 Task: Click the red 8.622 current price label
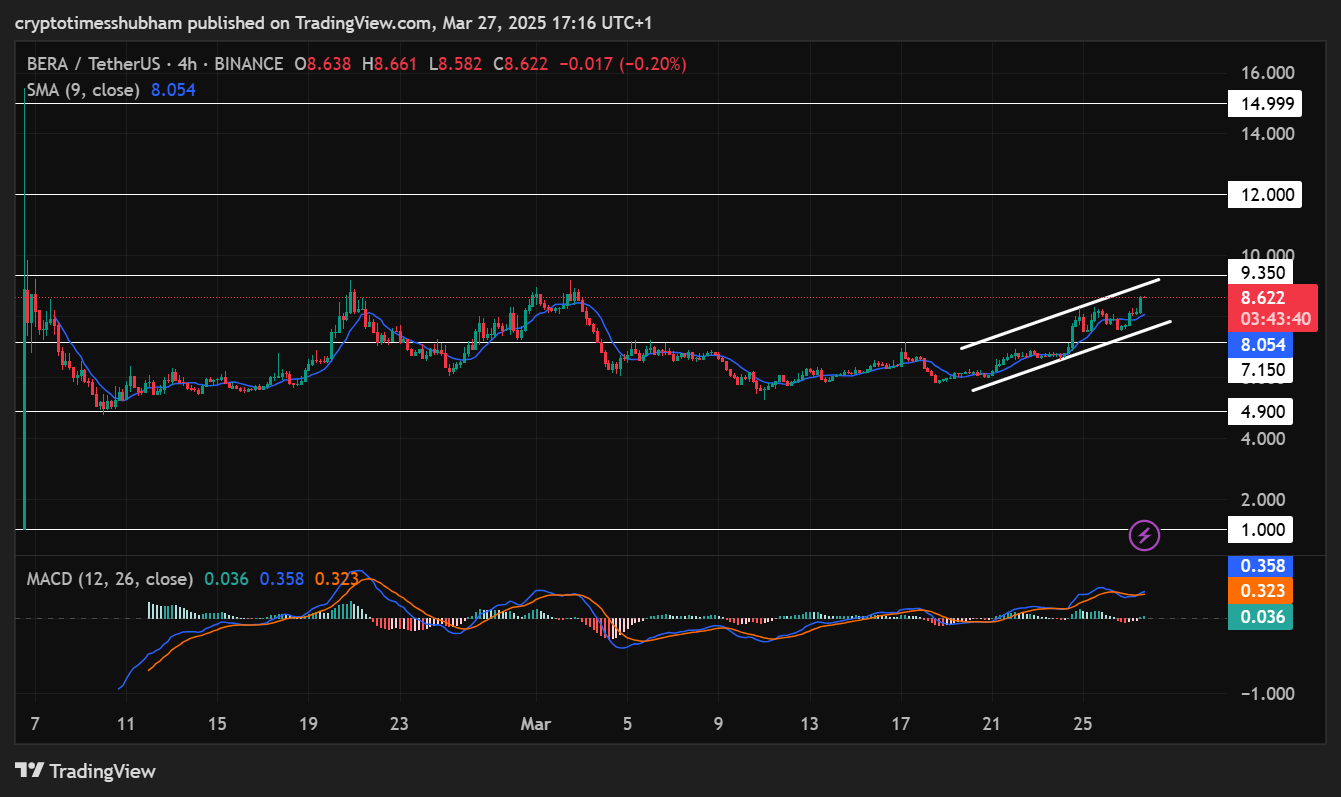pos(1264,298)
